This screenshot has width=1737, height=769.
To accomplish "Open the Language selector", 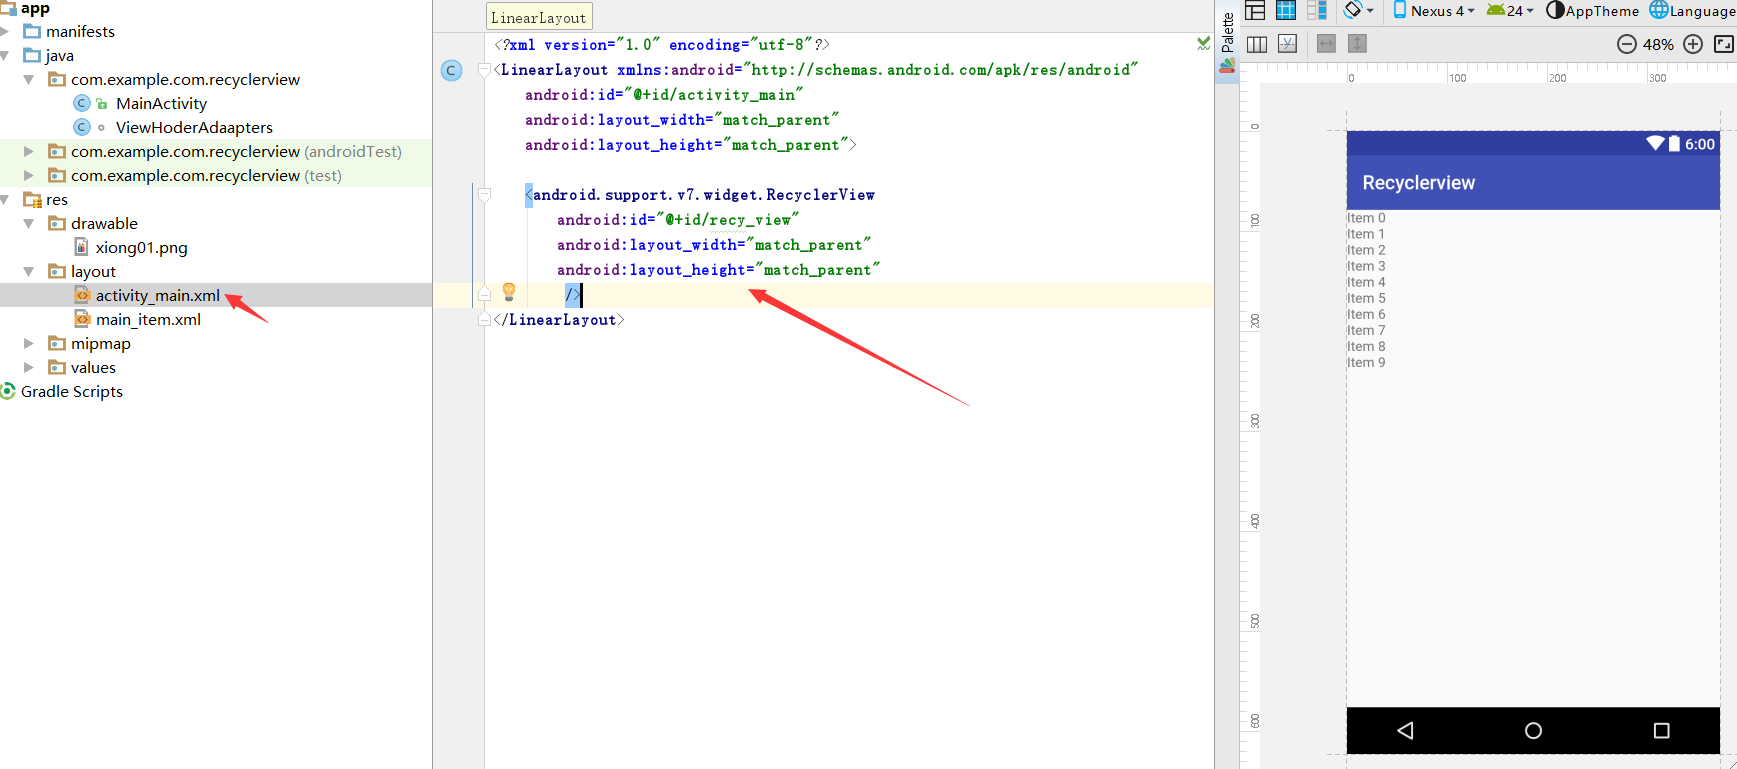I will pyautogui.click(x=1692, y=11).
